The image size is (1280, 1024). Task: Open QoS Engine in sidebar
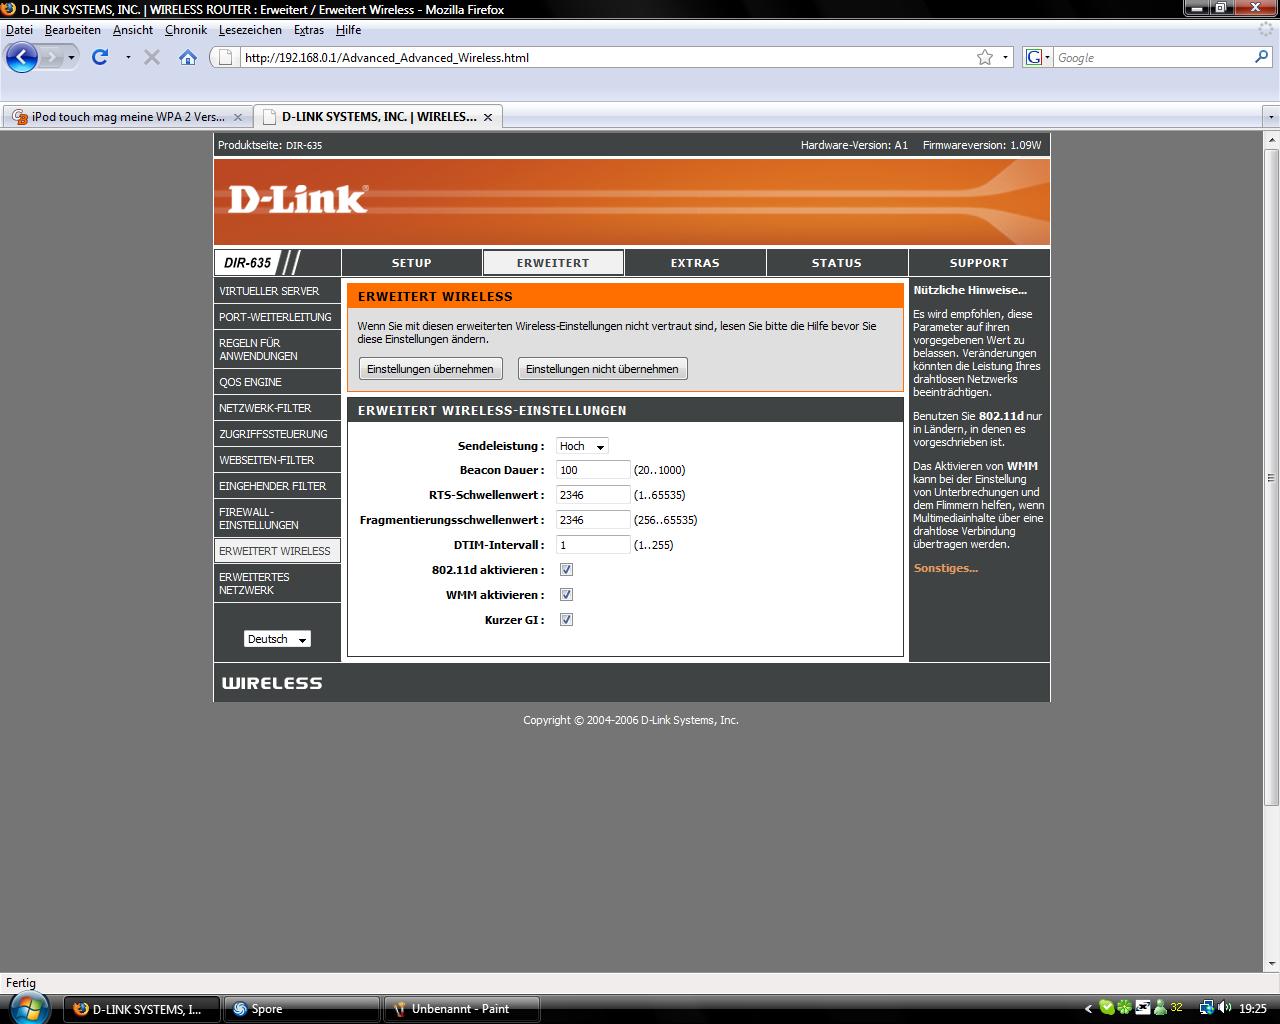click(x=277, y=382)
